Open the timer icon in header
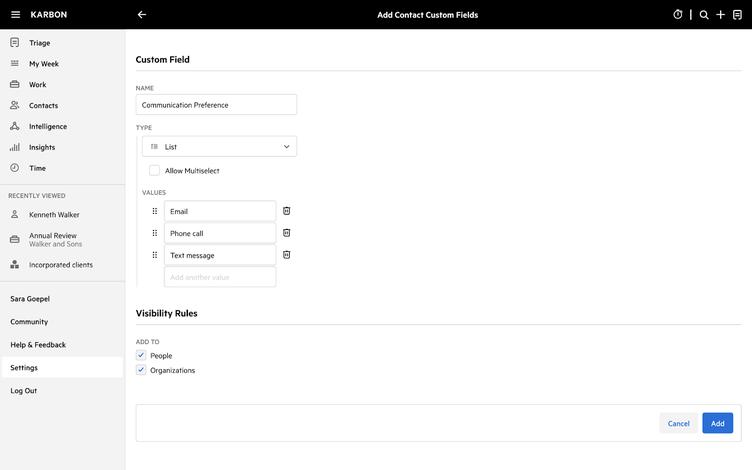The height and width of the screenshot is (470, 752). point(678,15)
